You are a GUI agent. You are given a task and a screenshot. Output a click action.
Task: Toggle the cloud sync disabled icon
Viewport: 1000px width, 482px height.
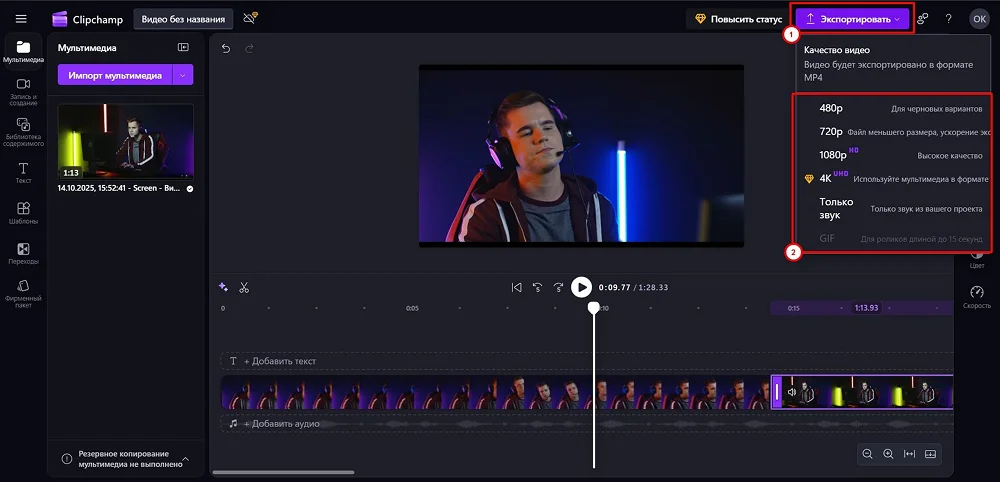[x=250, y=18]
